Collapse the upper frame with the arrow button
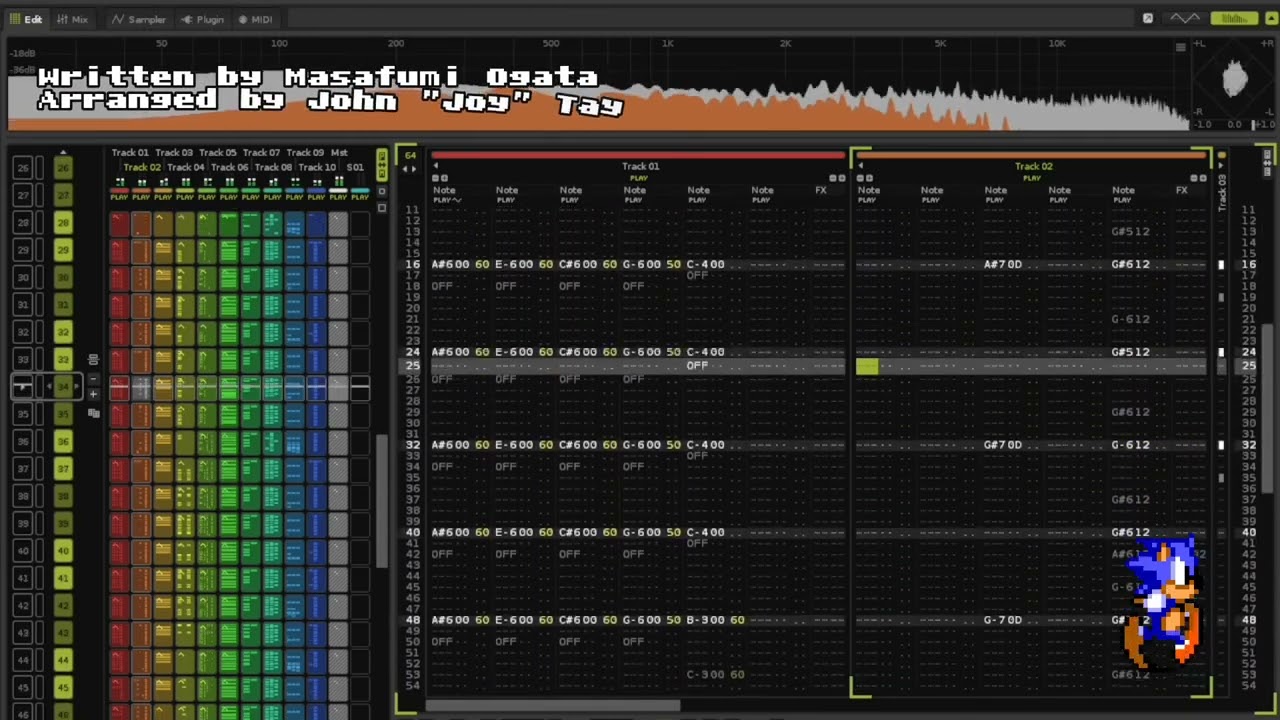 click(1272, 18)
